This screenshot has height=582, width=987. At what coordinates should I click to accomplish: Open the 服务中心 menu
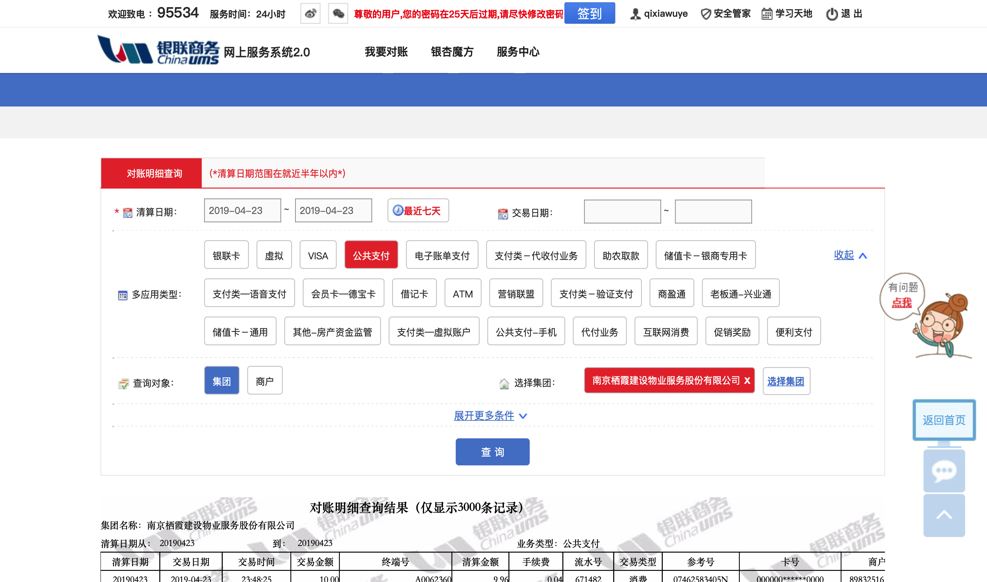pos(518,52)
